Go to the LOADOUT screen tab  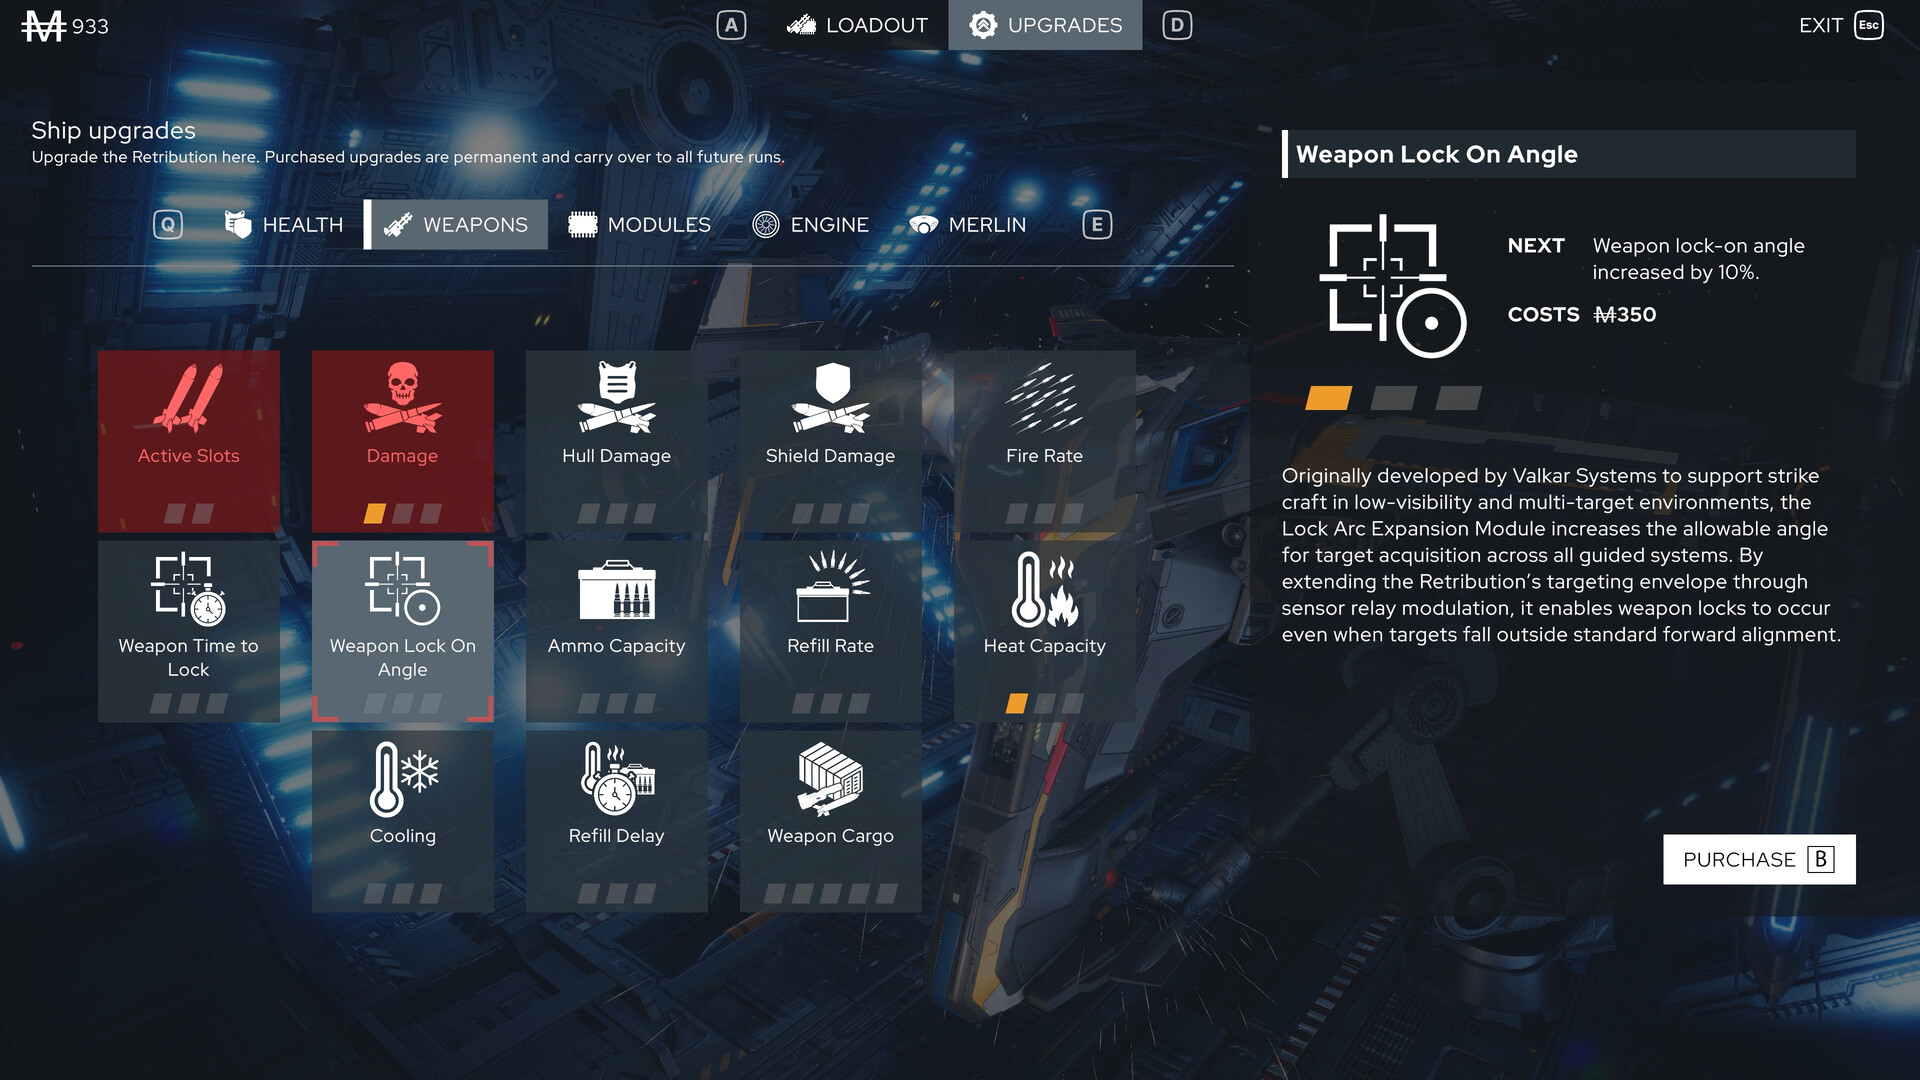point(858,25)
